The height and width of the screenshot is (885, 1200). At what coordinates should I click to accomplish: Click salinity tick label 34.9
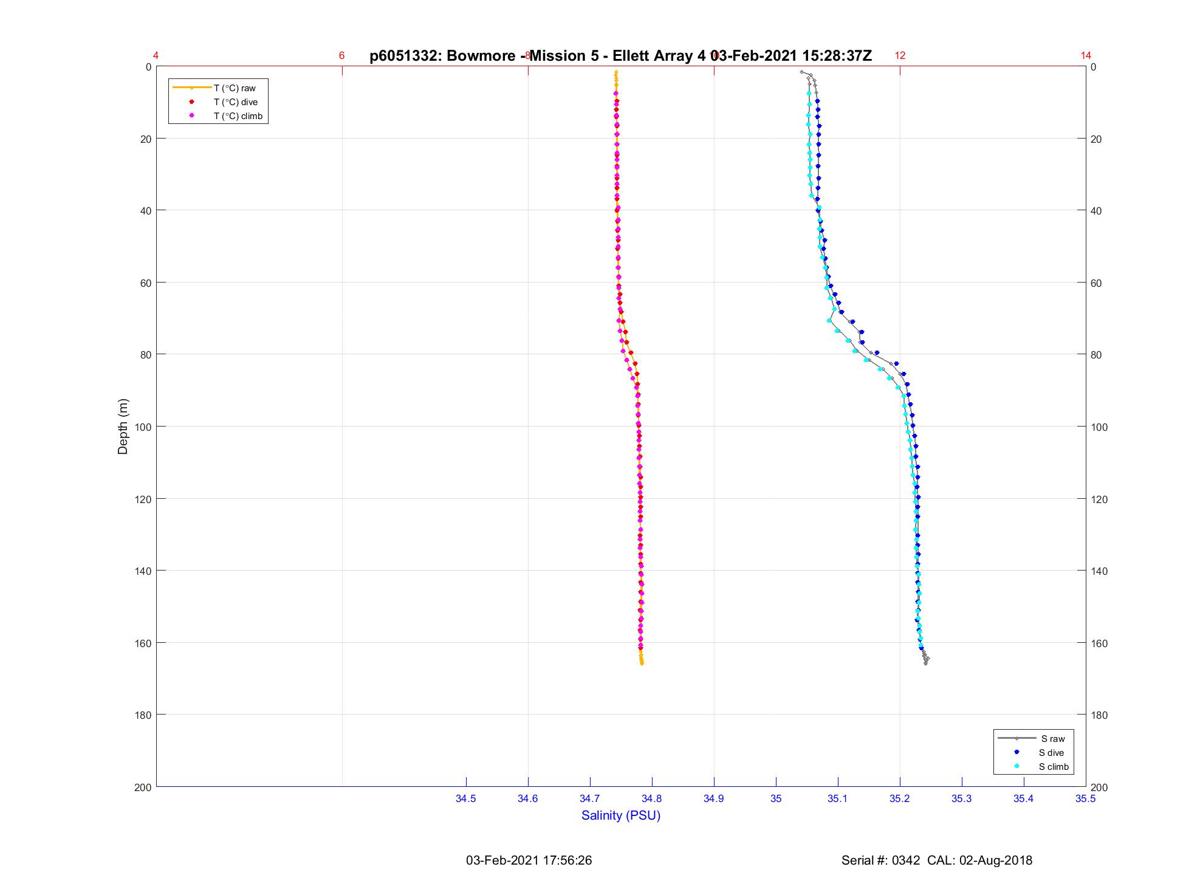point(714,799)
